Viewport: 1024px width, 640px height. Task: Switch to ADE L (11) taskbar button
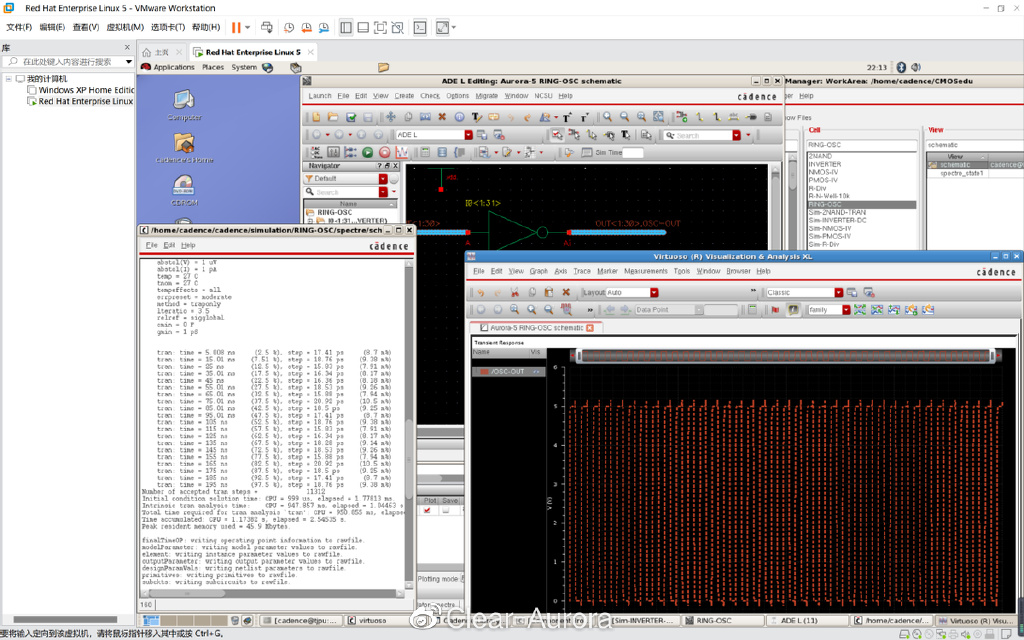click(808, 620)
